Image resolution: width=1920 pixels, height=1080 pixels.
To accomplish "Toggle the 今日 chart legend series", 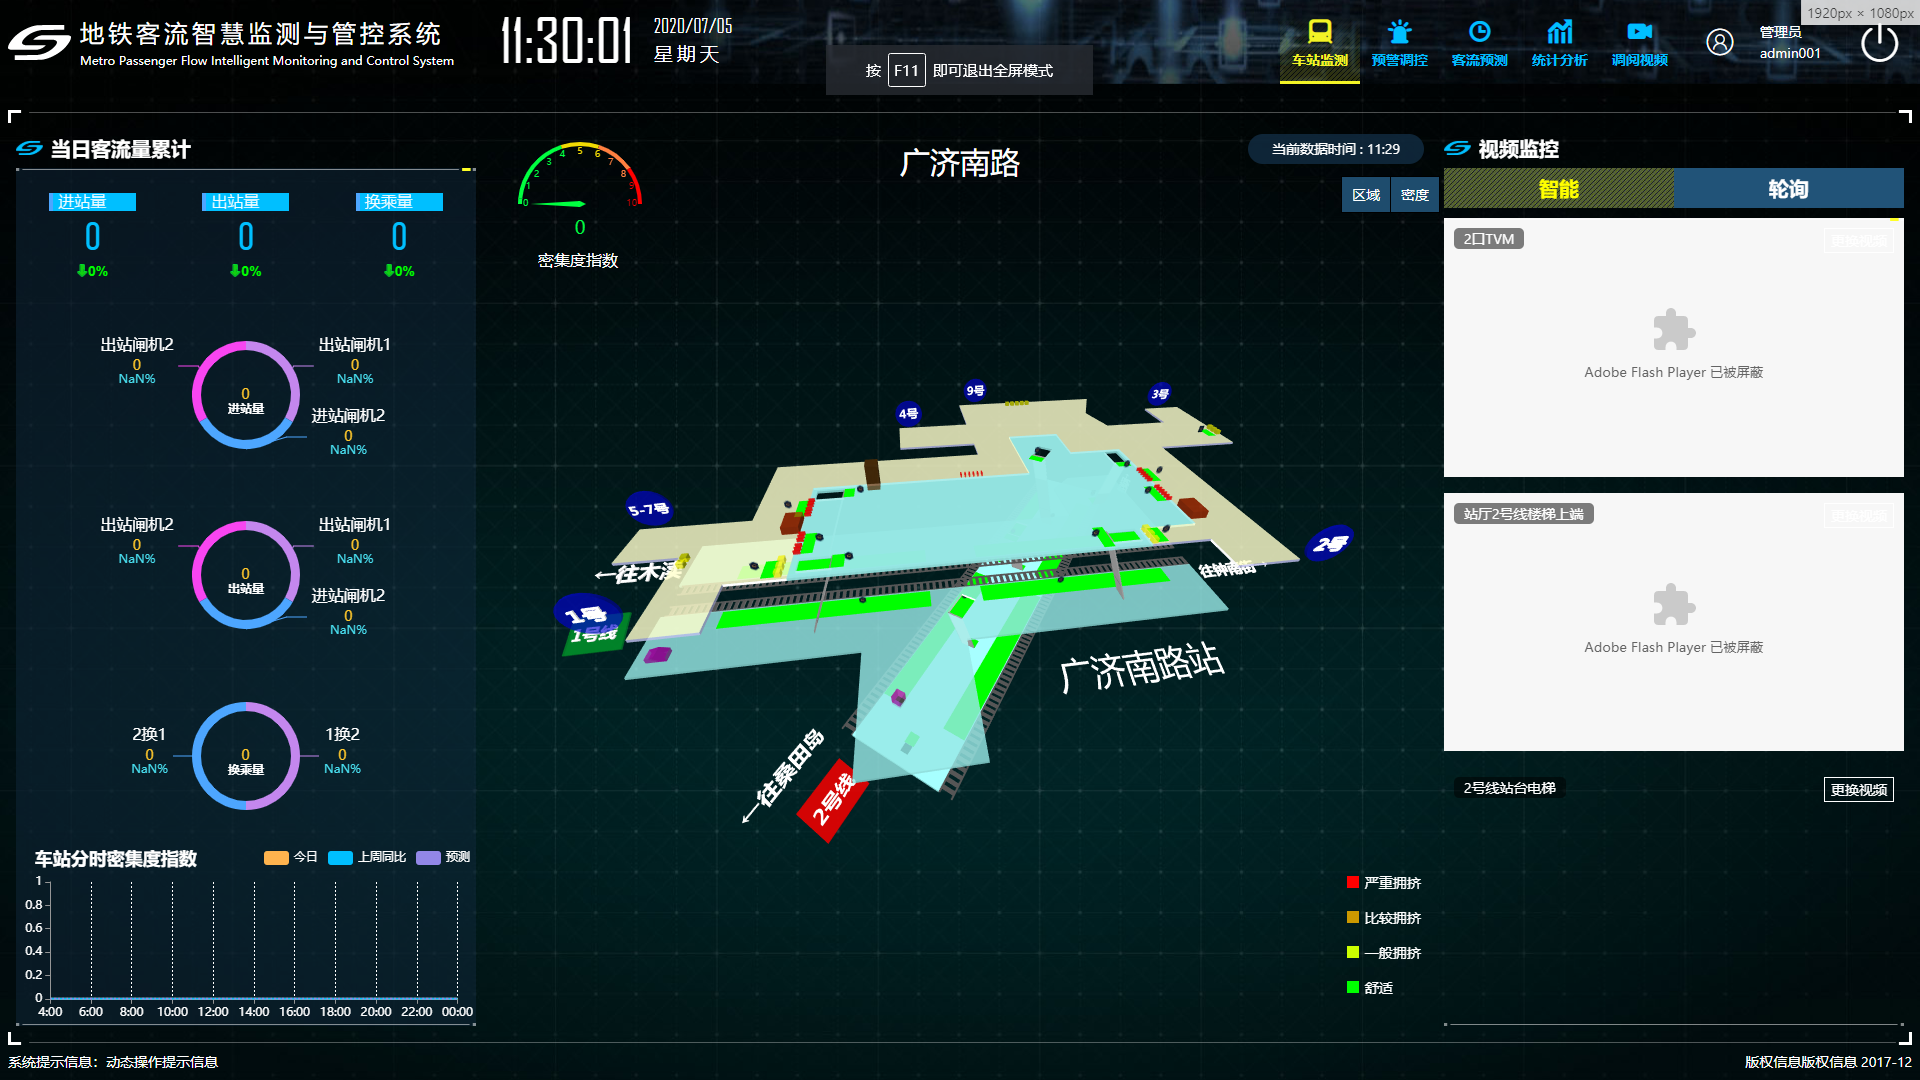I will point(277,857).
